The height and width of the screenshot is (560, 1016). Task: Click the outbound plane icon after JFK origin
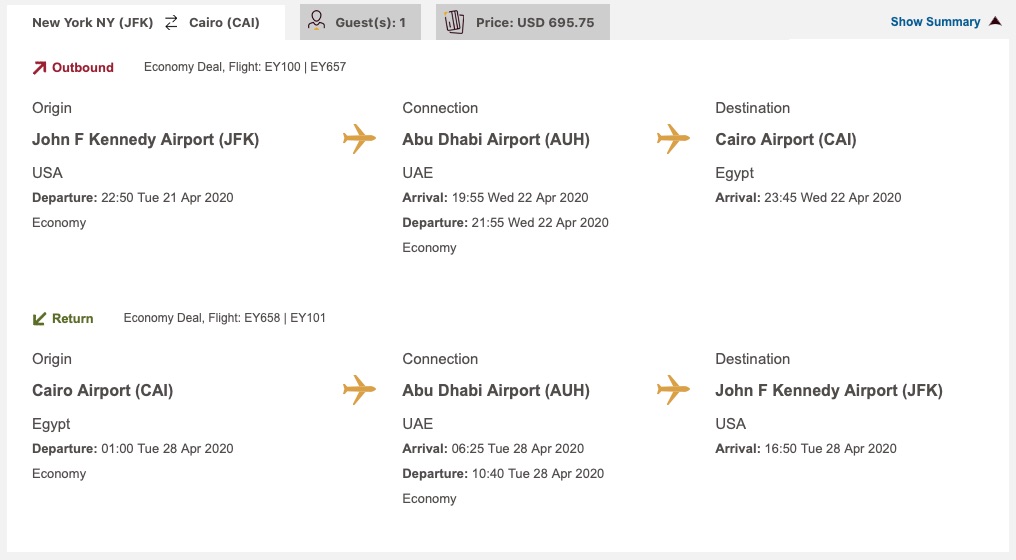coord(359,139)
